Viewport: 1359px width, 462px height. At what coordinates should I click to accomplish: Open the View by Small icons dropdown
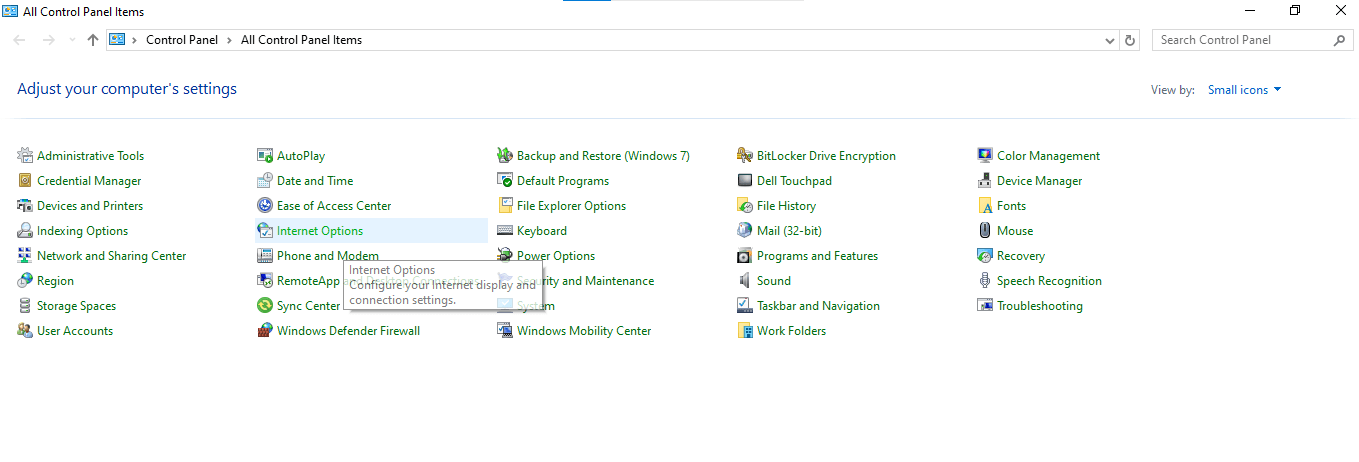click(1244, 90)
